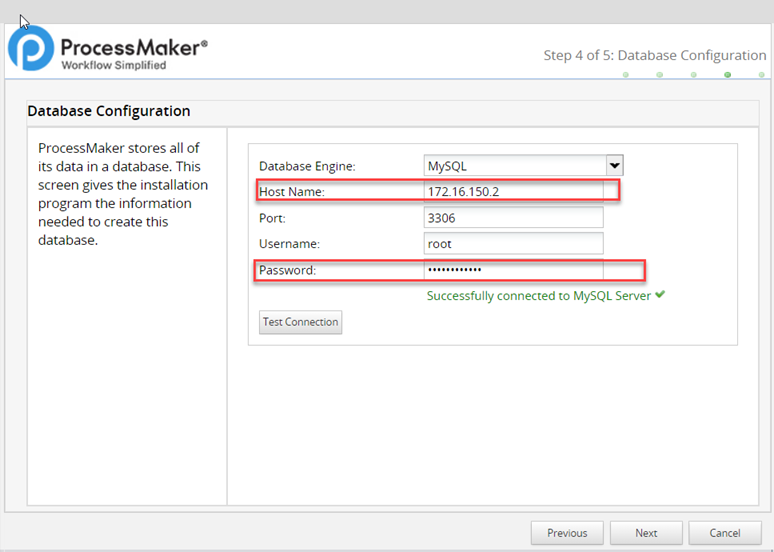Select the Password input field

[513, 270]
